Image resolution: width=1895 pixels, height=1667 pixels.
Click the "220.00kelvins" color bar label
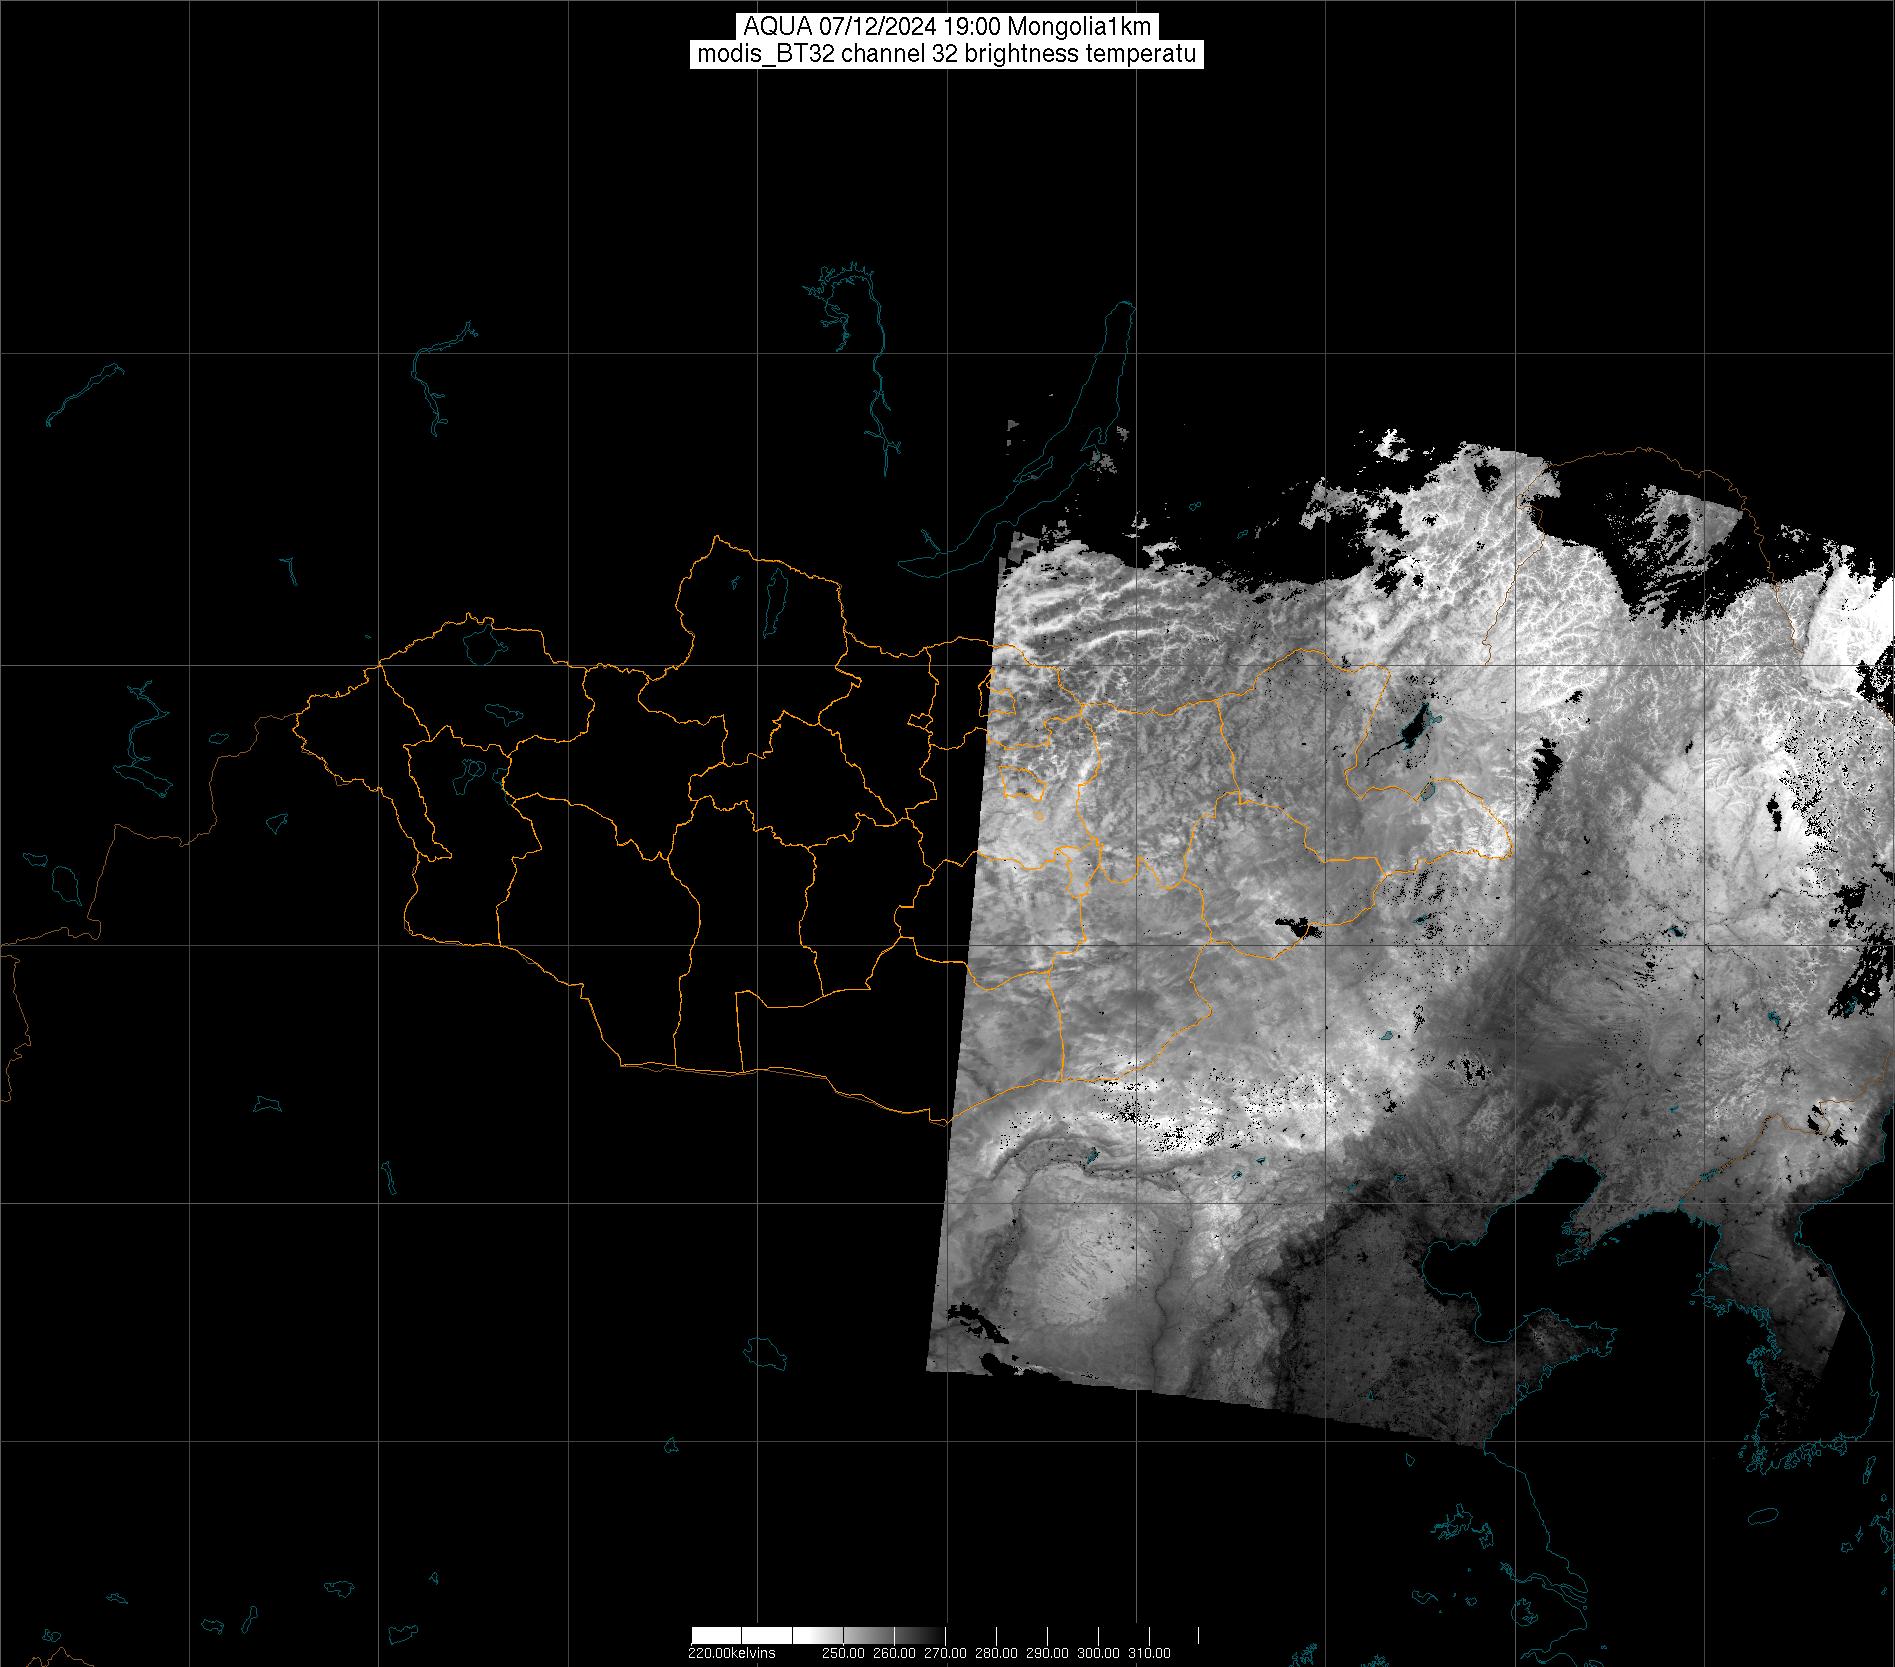click(x=731, y=1653)
